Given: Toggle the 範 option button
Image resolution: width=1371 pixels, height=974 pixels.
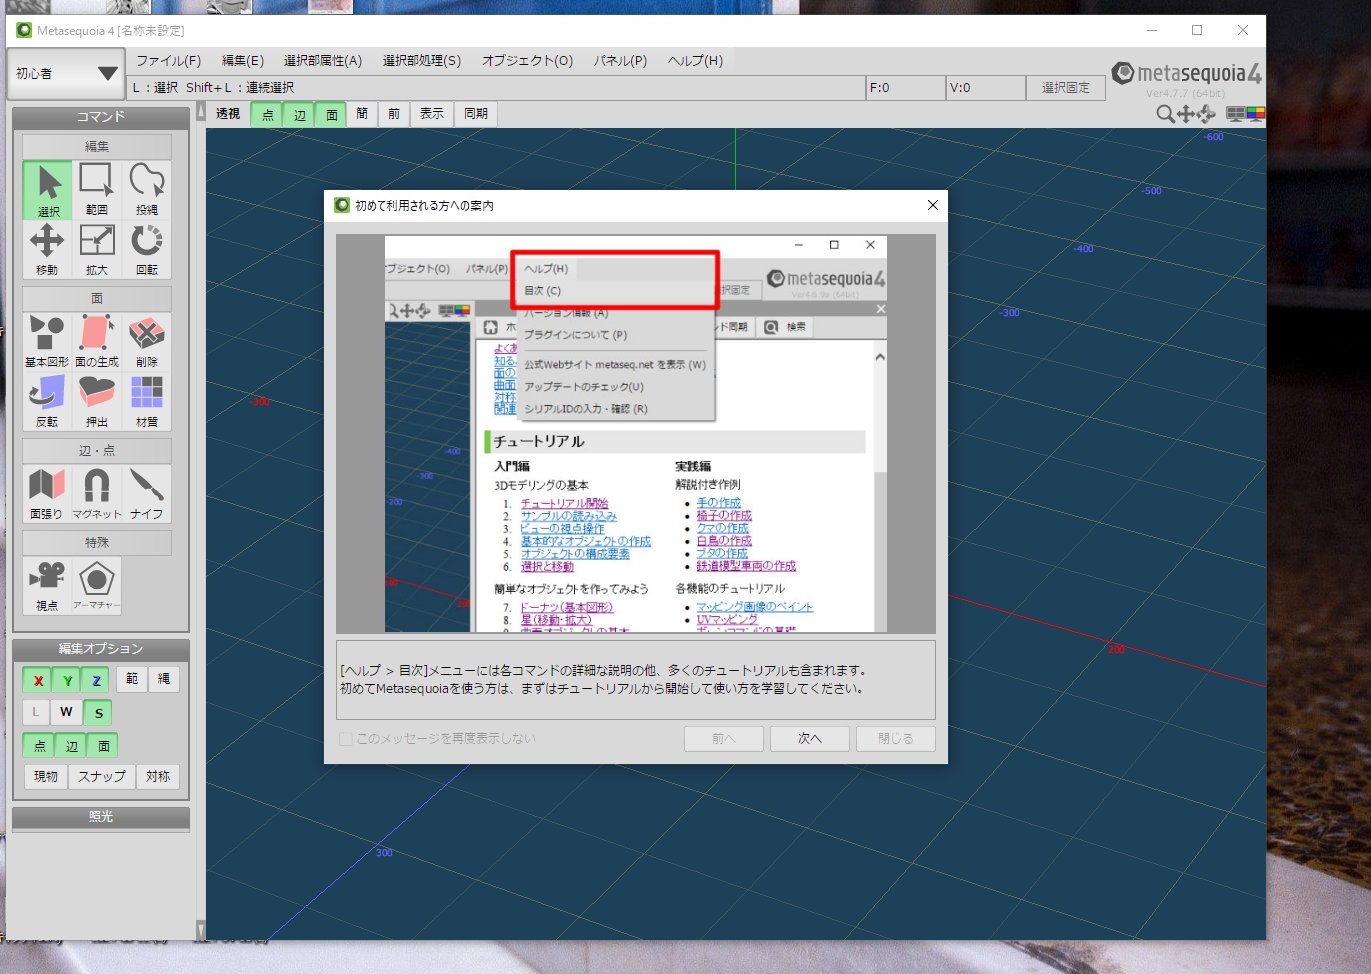Looking at the screenshot, I should [132, 679].
